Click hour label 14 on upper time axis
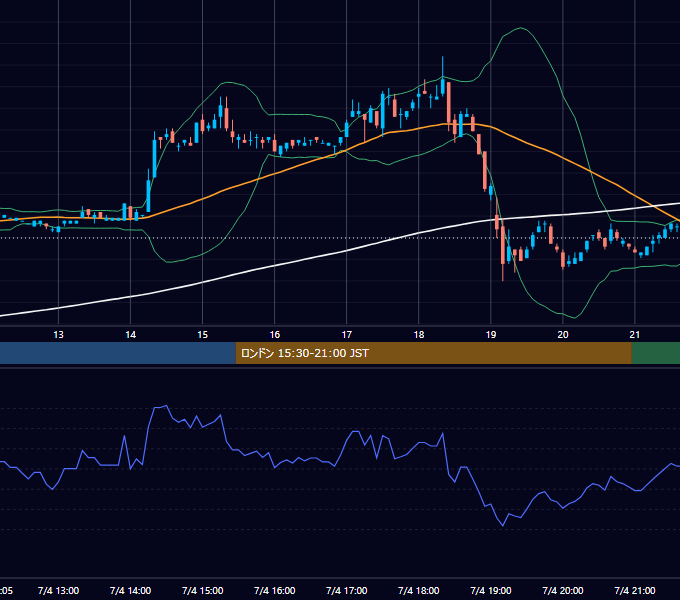680x600 pixels. click(x=130, y=335)
